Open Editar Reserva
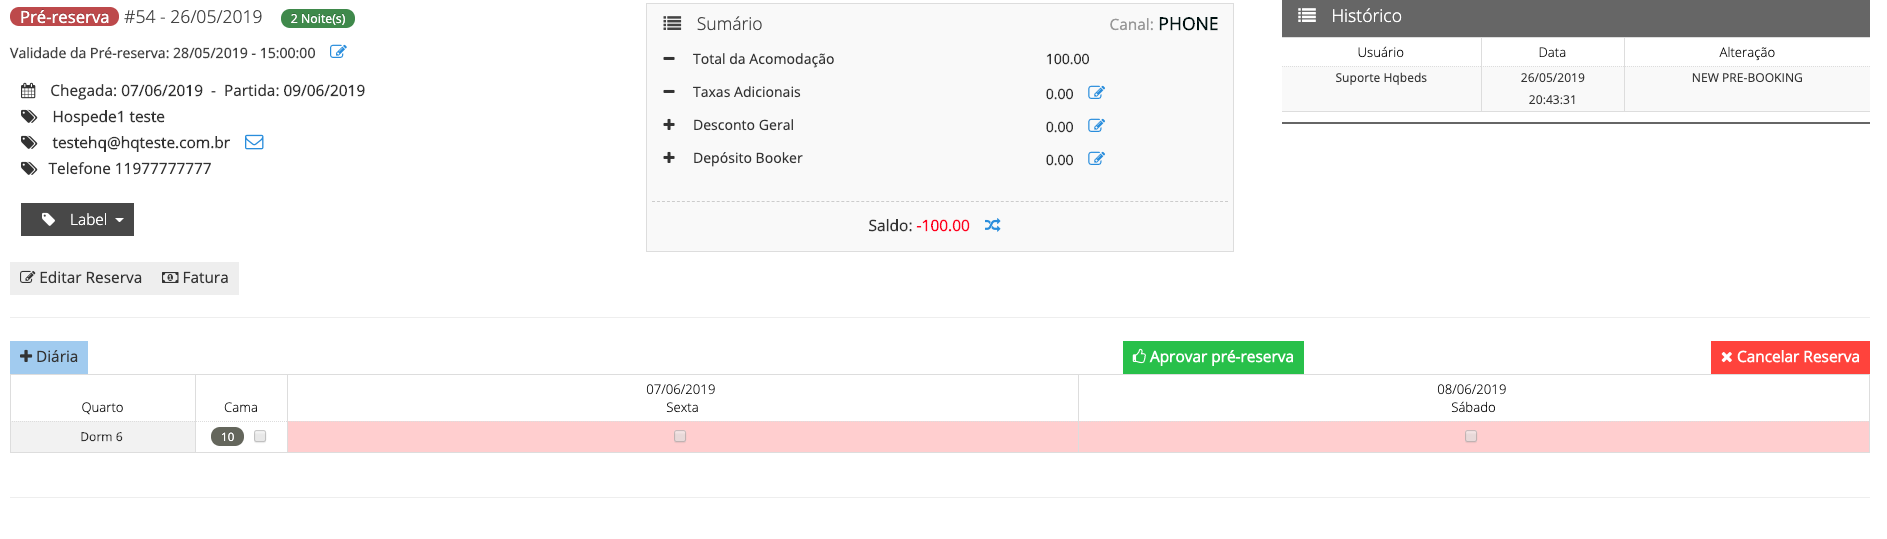 coord(81,278)
